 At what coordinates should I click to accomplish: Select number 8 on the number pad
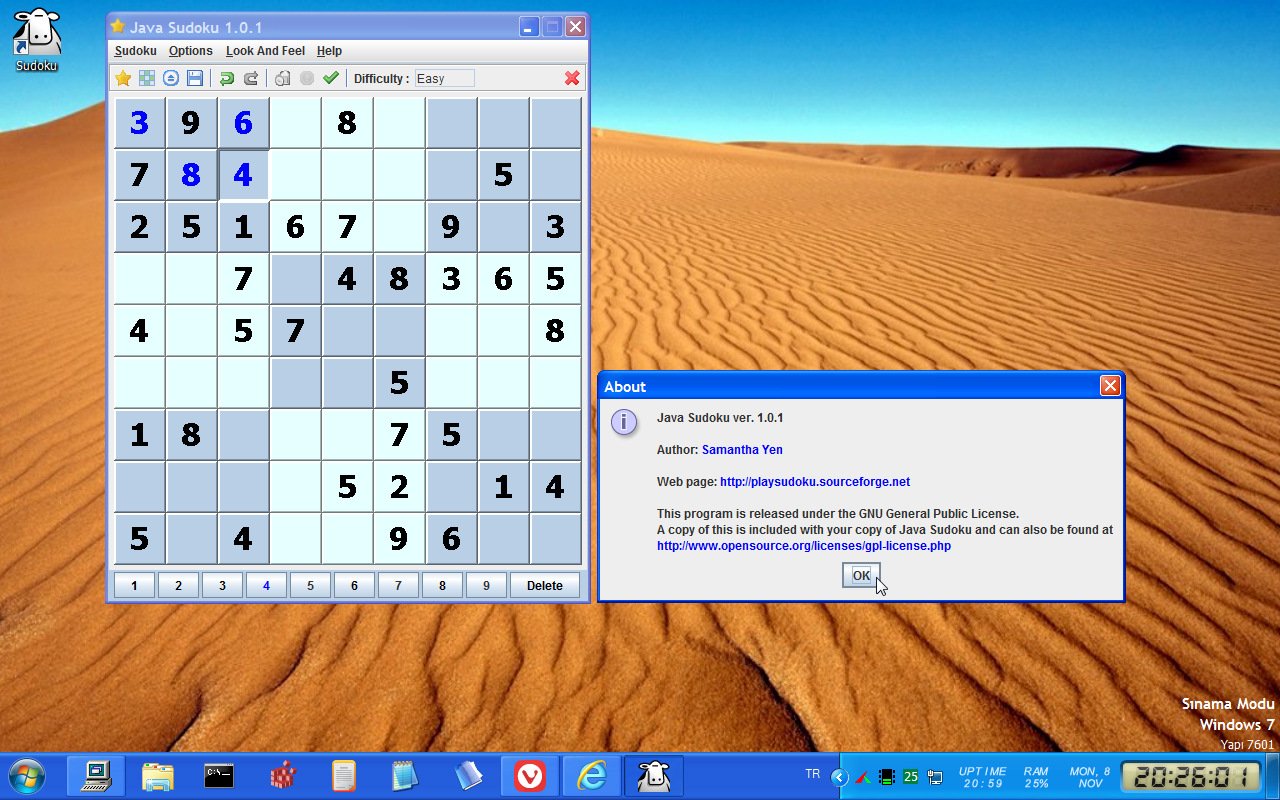pos(442,585)
